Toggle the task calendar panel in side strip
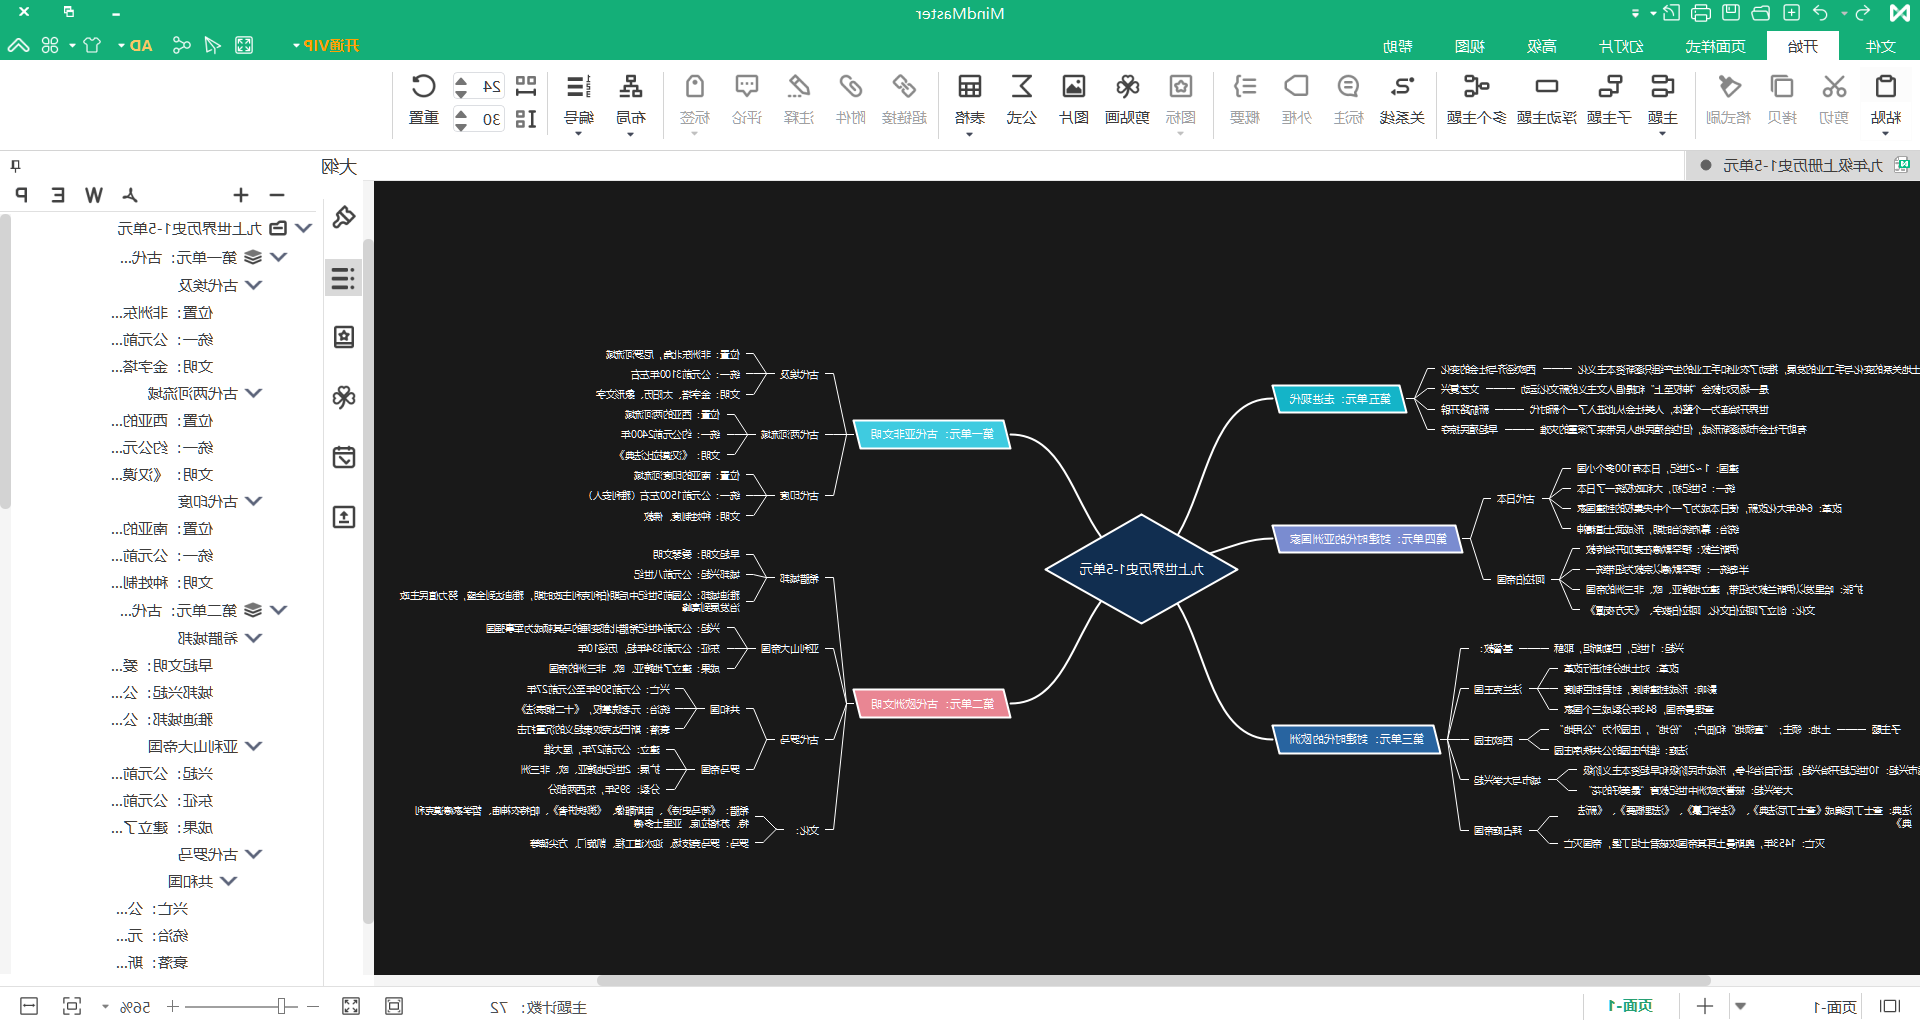The width and height of the screenshot is (1920, 1025). pos(343,457)
